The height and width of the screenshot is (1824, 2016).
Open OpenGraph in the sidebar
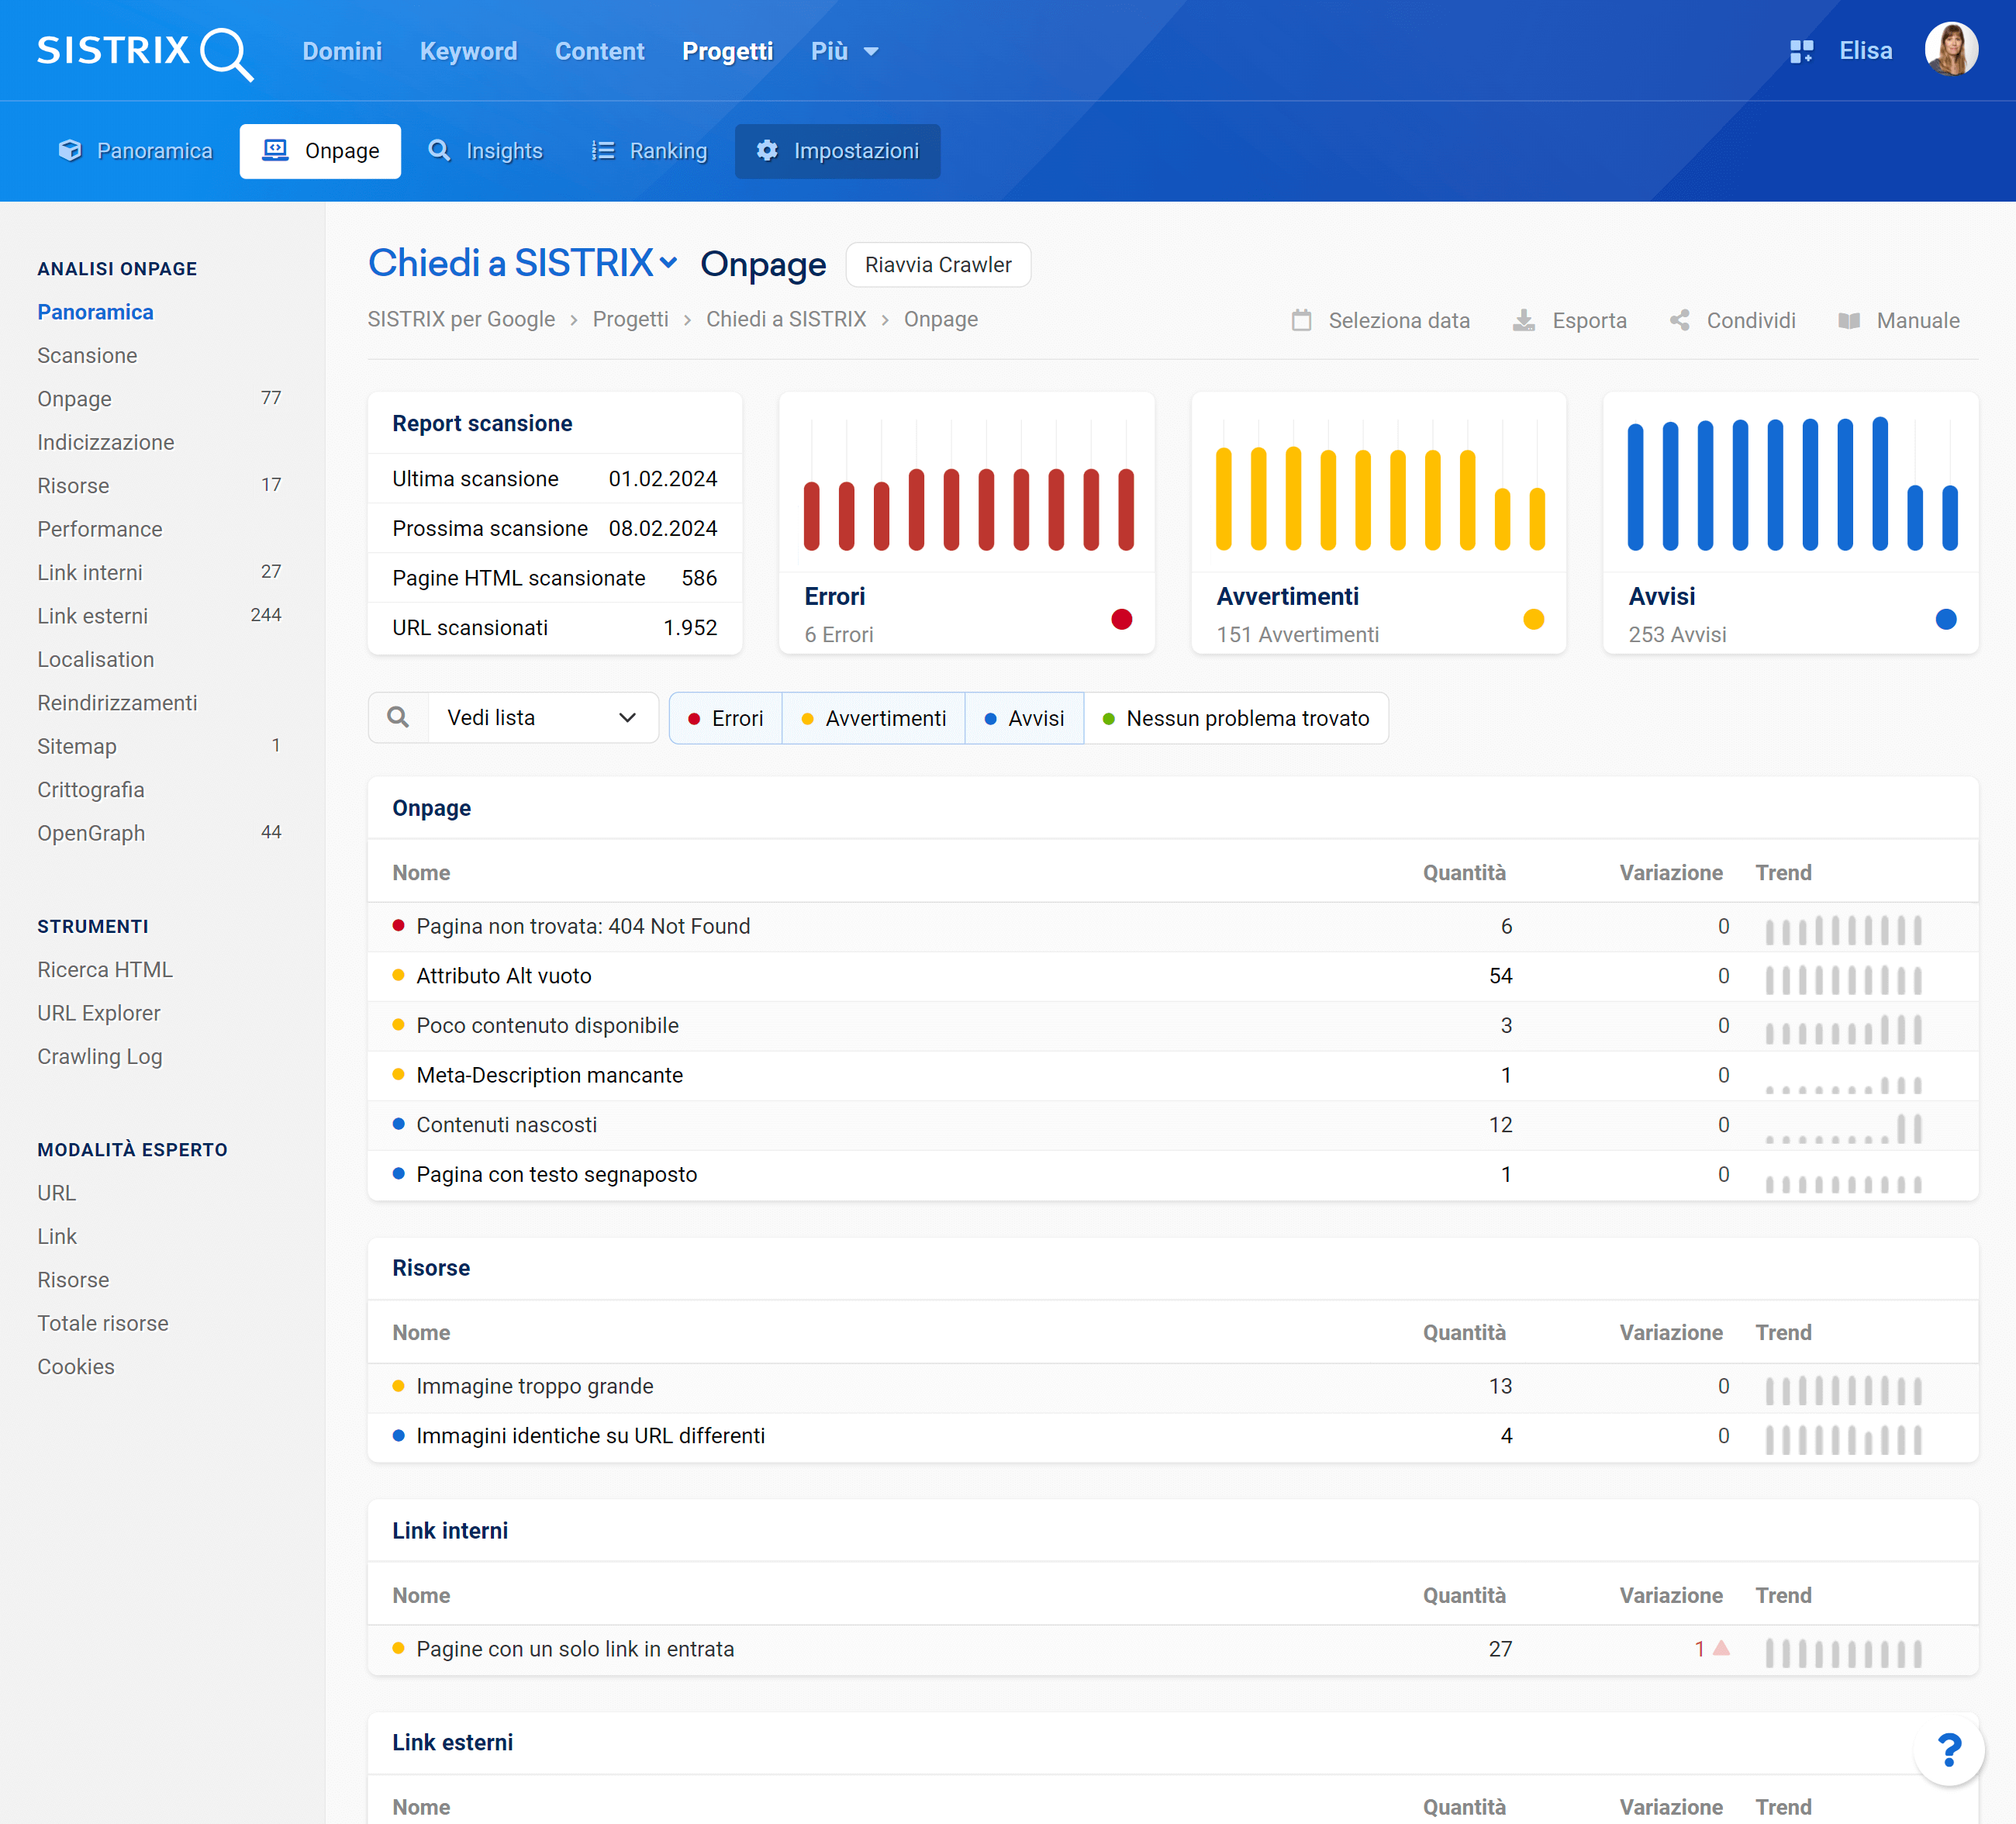click(91, 833)
